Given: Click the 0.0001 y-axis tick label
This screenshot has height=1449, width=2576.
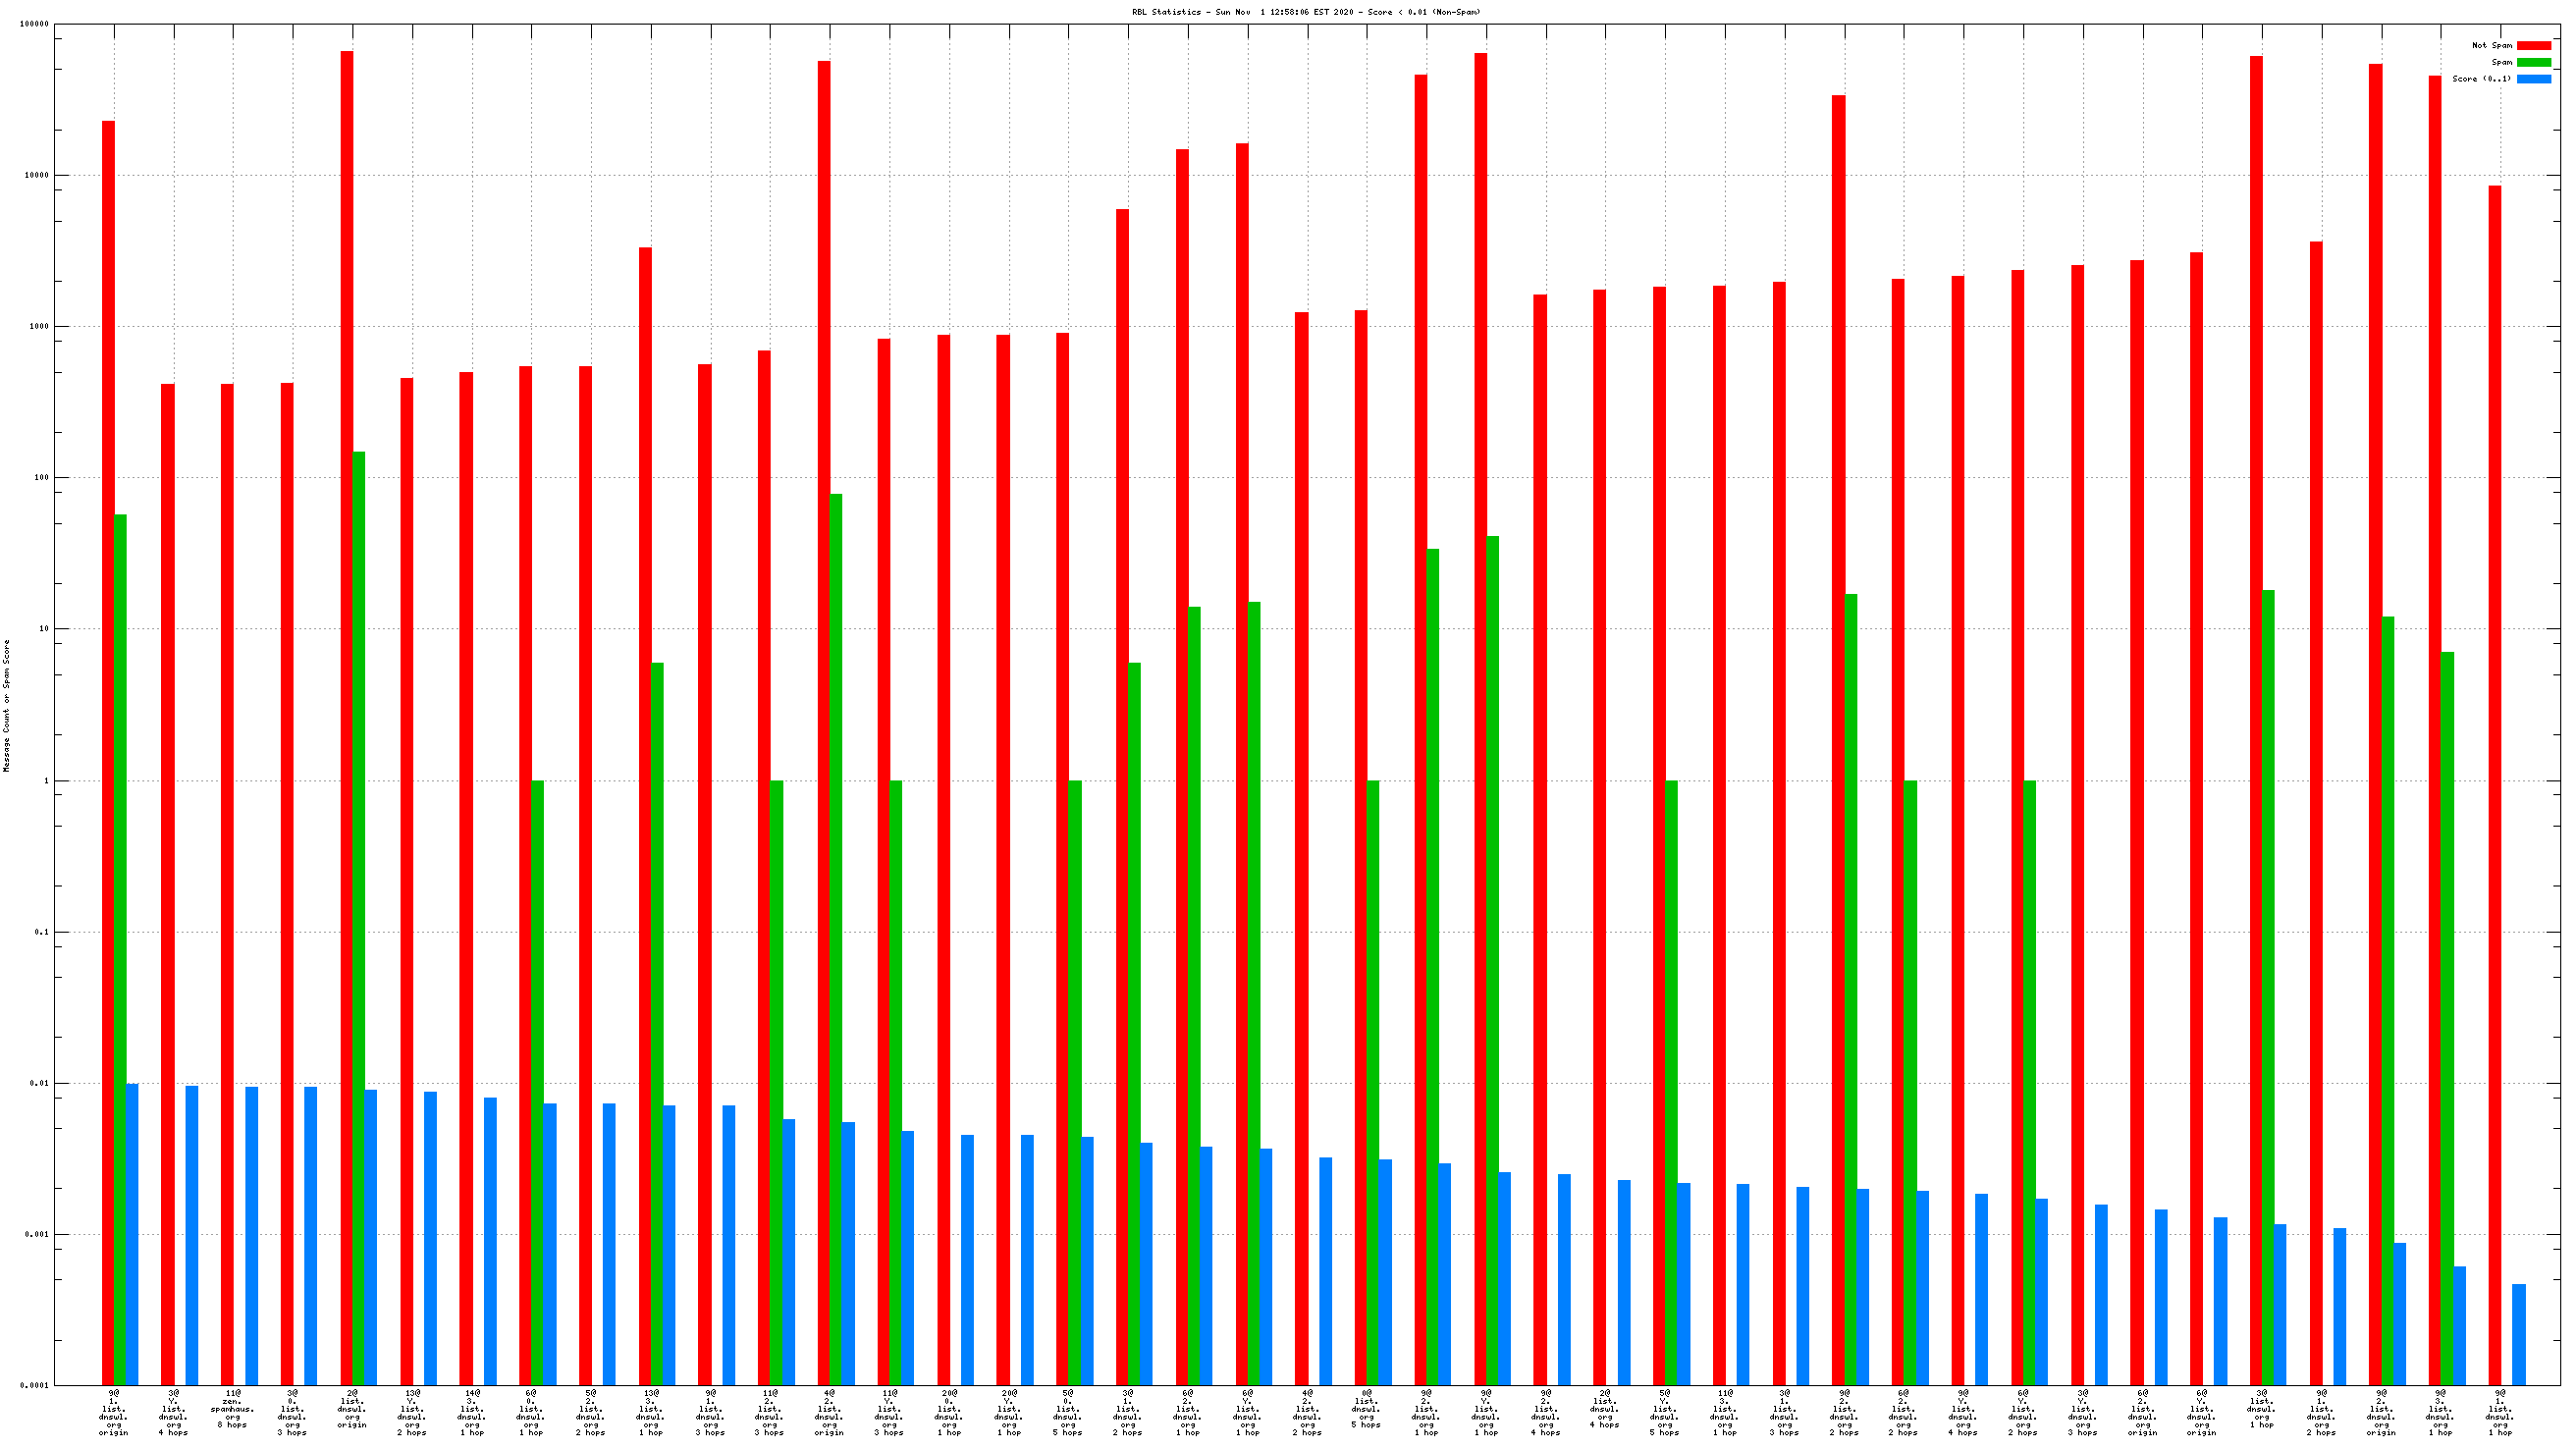Looking at the screenshot, I should (x=34, y=1385).
